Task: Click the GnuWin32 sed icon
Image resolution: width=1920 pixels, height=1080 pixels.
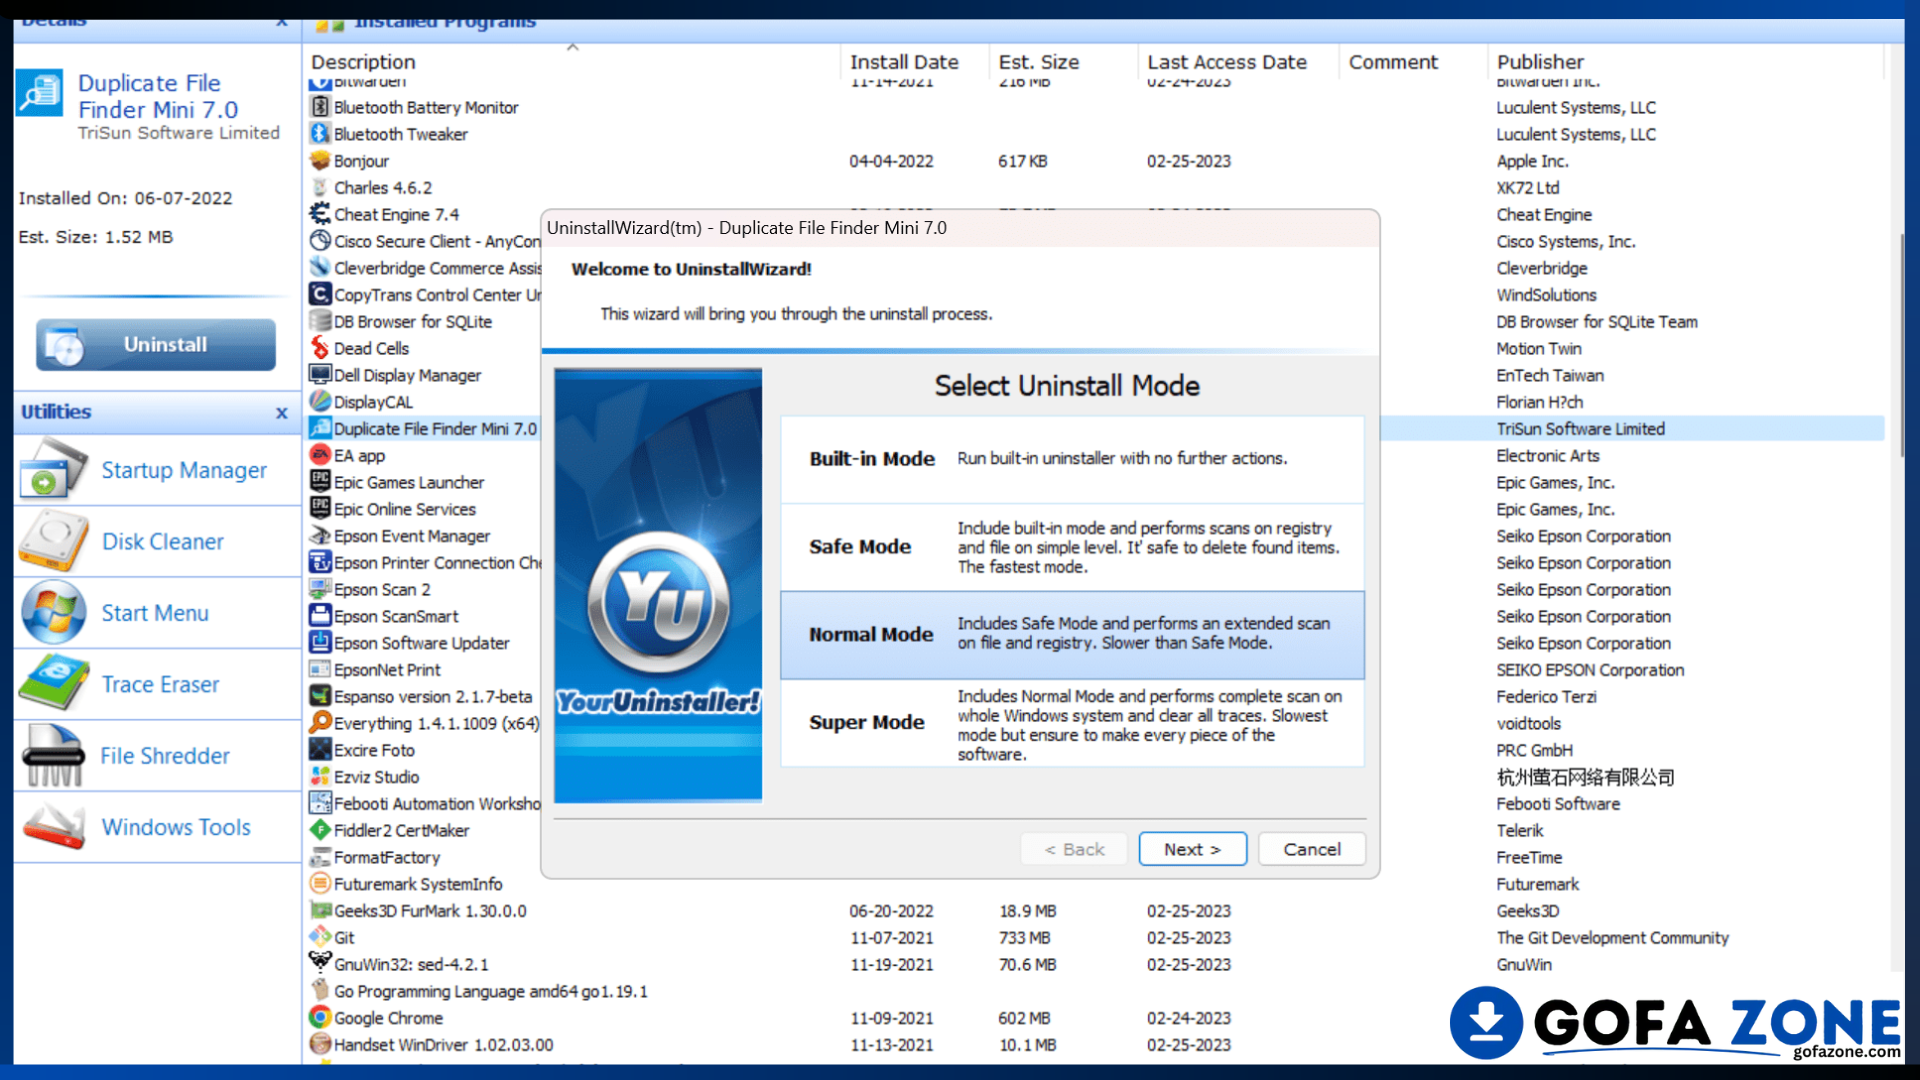Action: coord(320,964)
